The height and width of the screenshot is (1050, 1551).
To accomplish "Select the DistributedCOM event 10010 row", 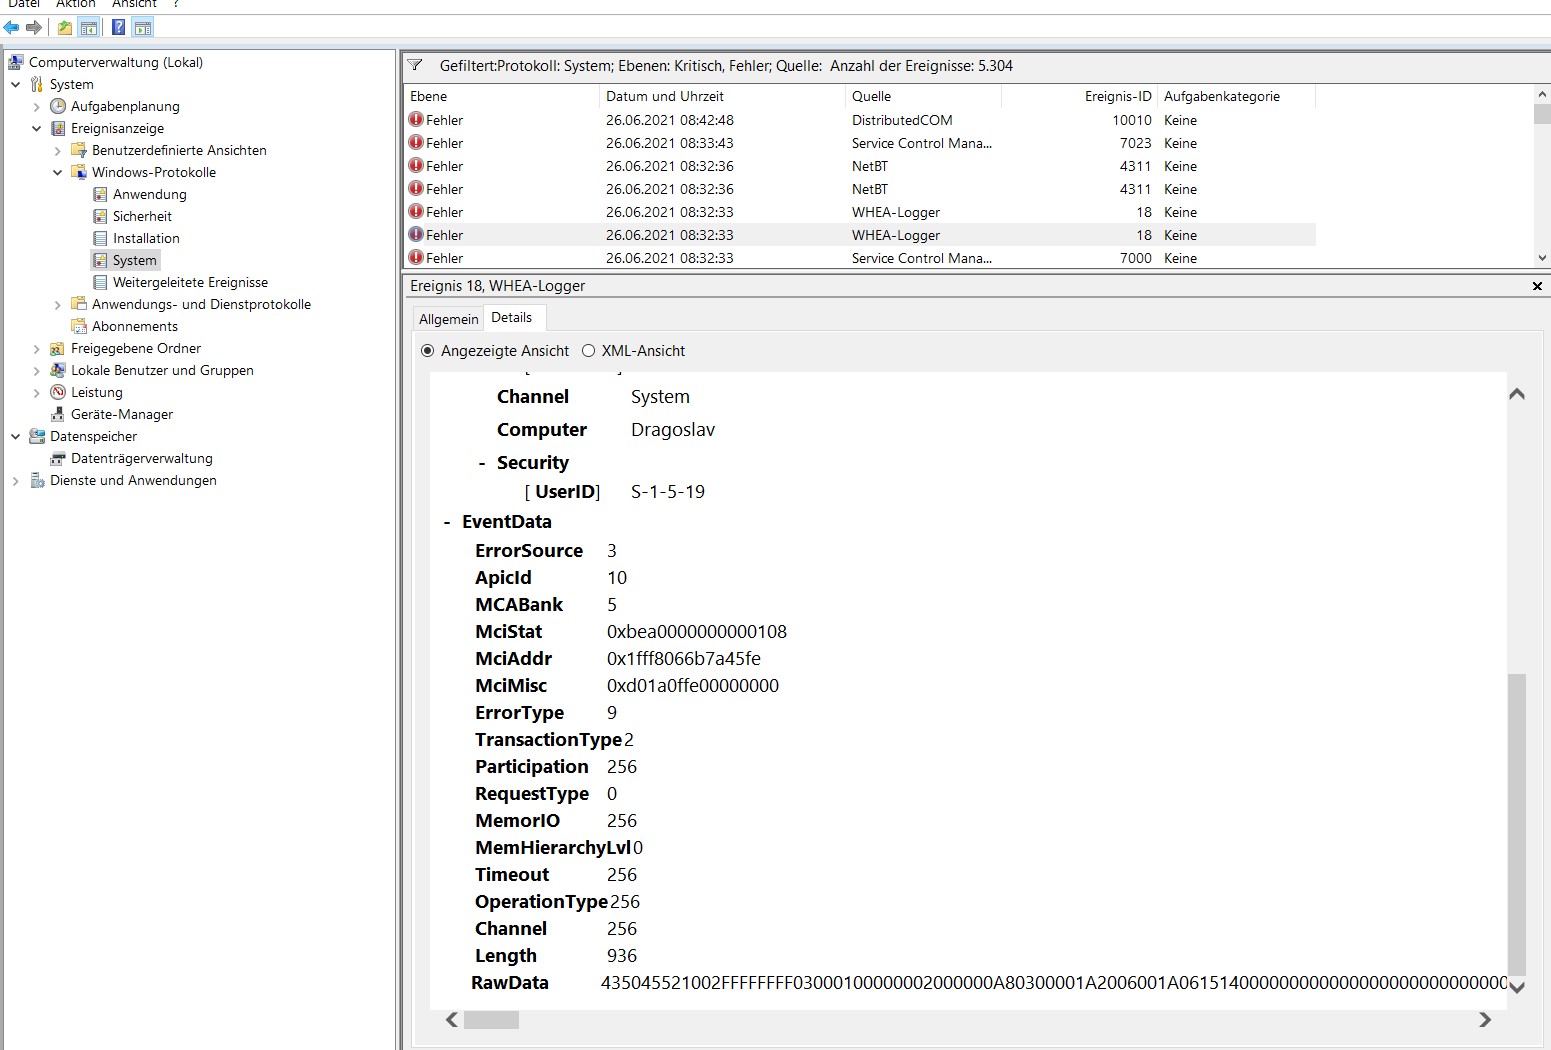I will [860, 120].
